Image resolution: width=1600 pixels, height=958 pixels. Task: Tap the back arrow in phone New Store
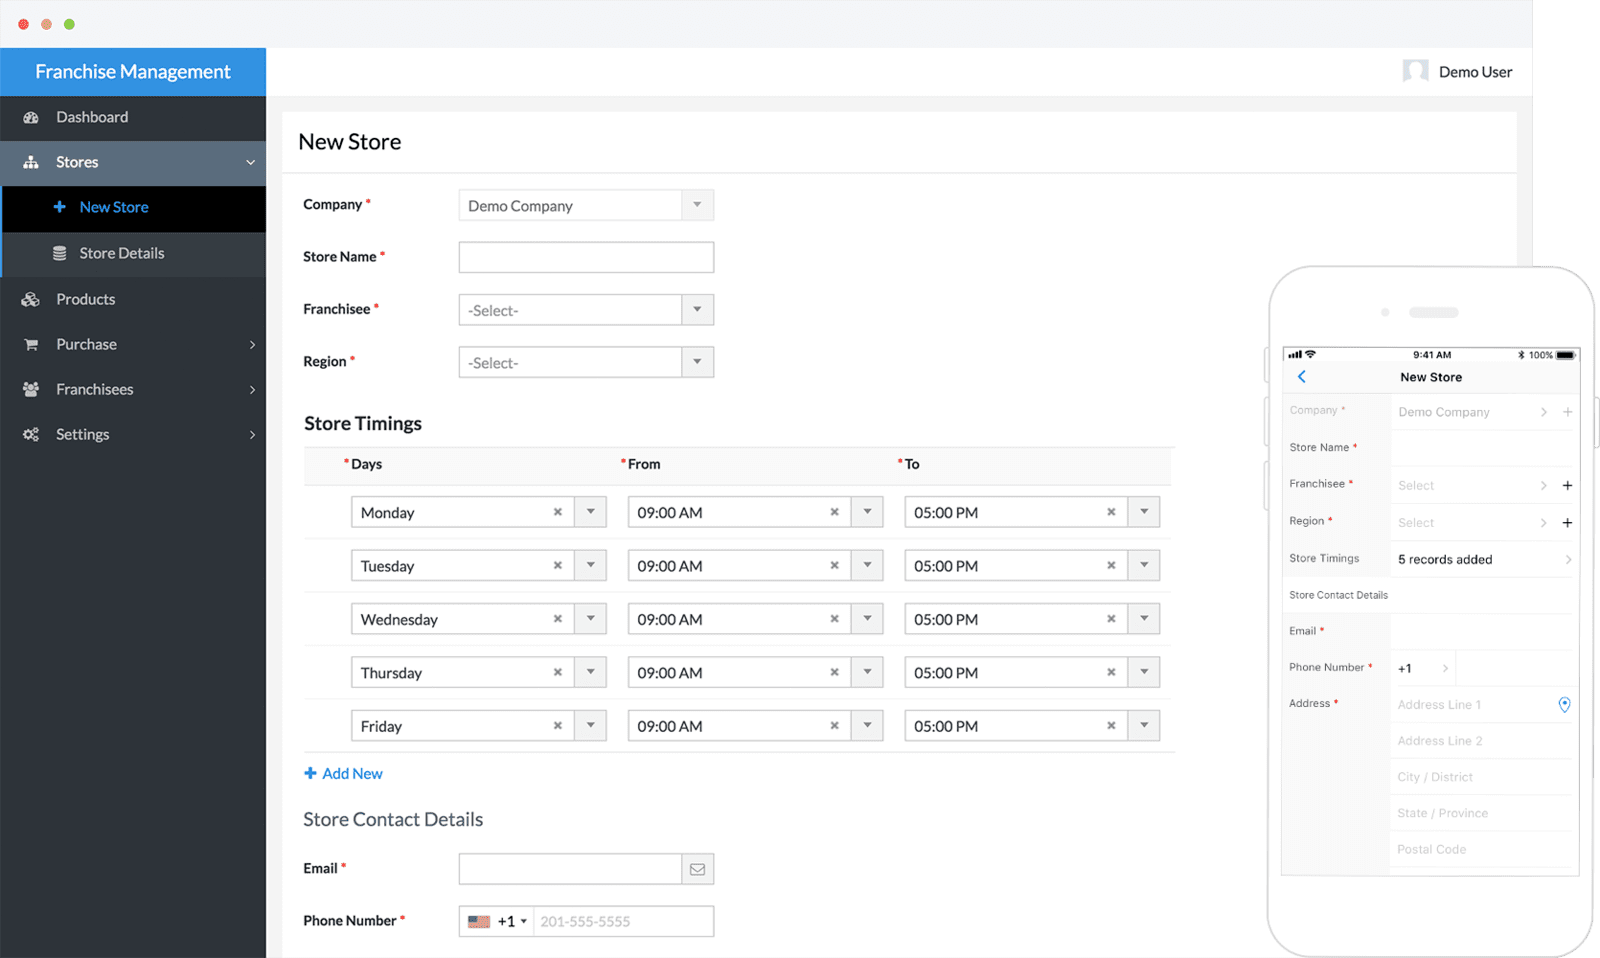[x=1302, y=377]
